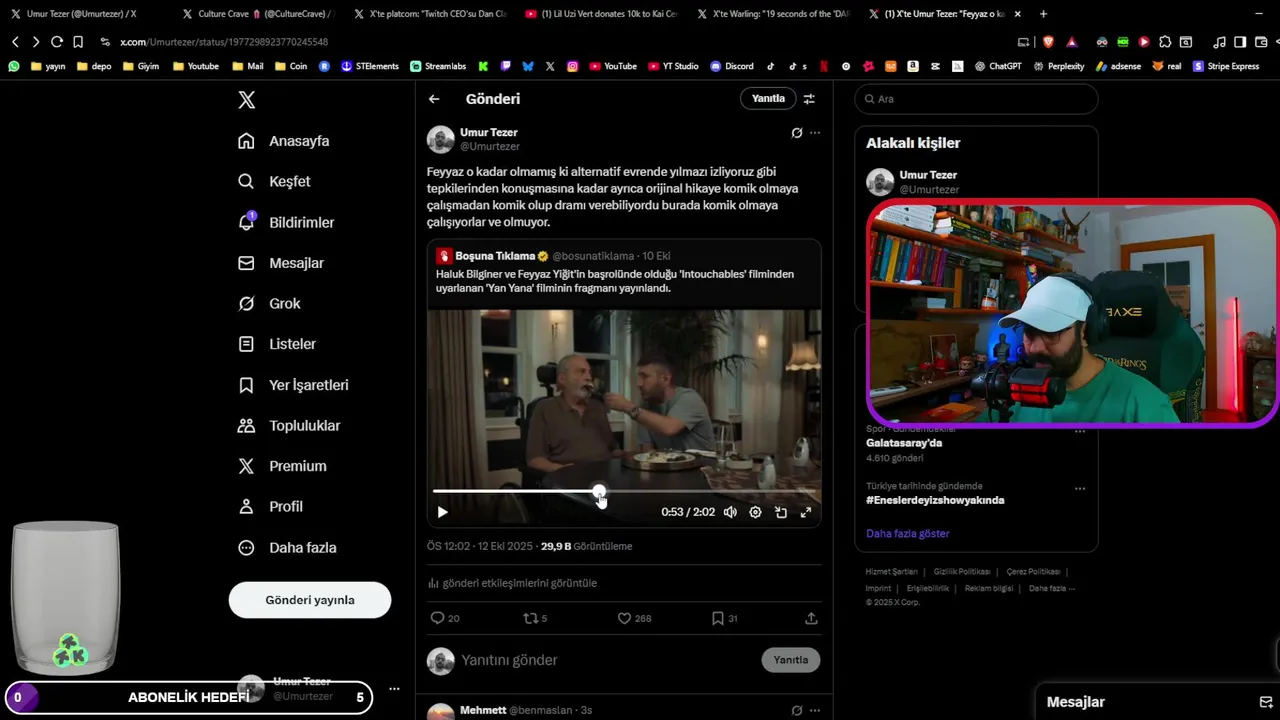Open reply sort filter icon
1280x720 pixels.
point(809,99)
